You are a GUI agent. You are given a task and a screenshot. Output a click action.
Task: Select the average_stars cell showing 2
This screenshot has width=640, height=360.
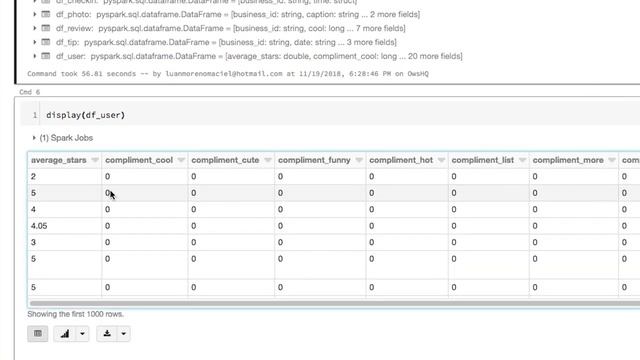[x=64, y=176]
